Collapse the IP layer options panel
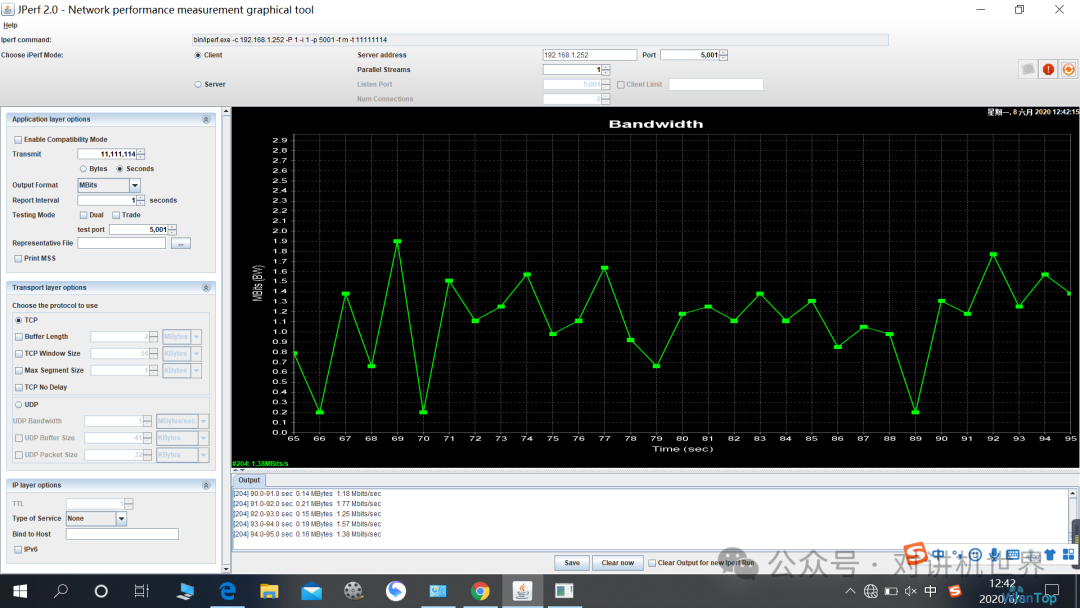 pos(206,485)
